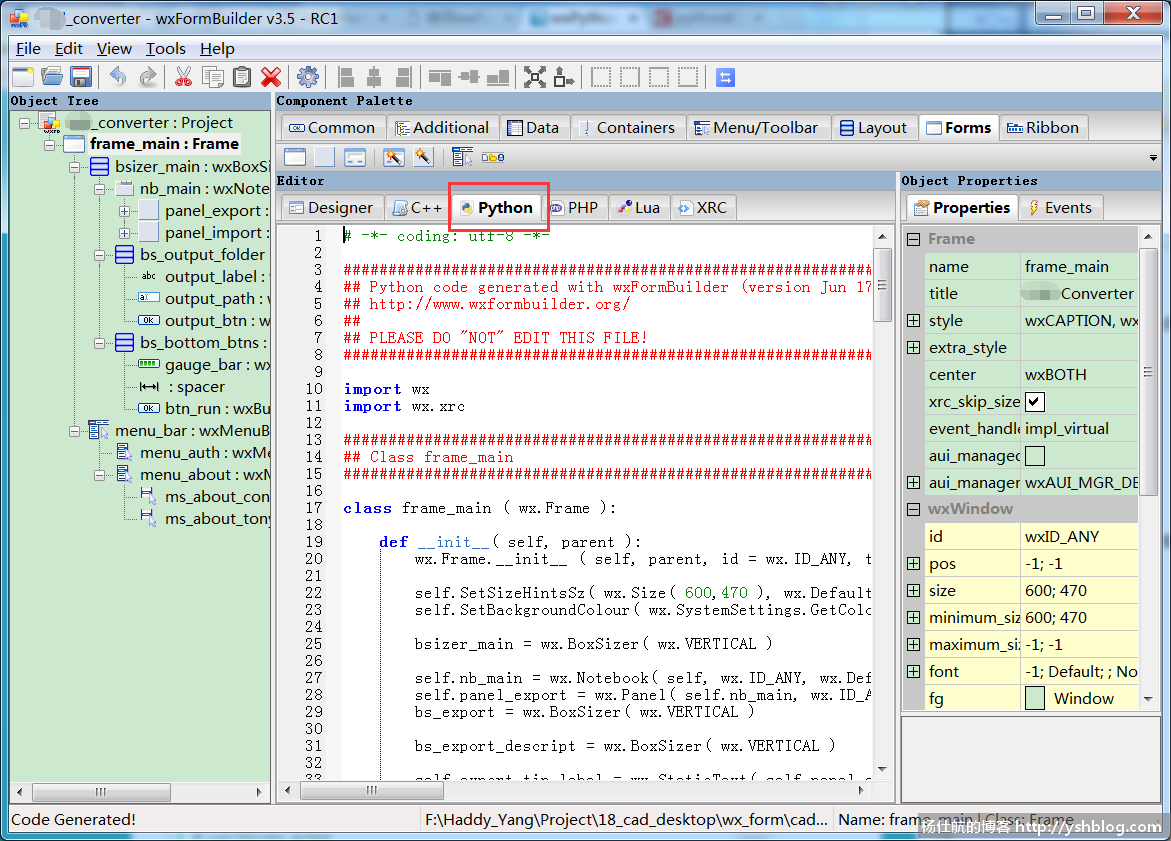Switch to the XRC editor tab
The width and height of the screenshot is (1171, 841).
702,208
